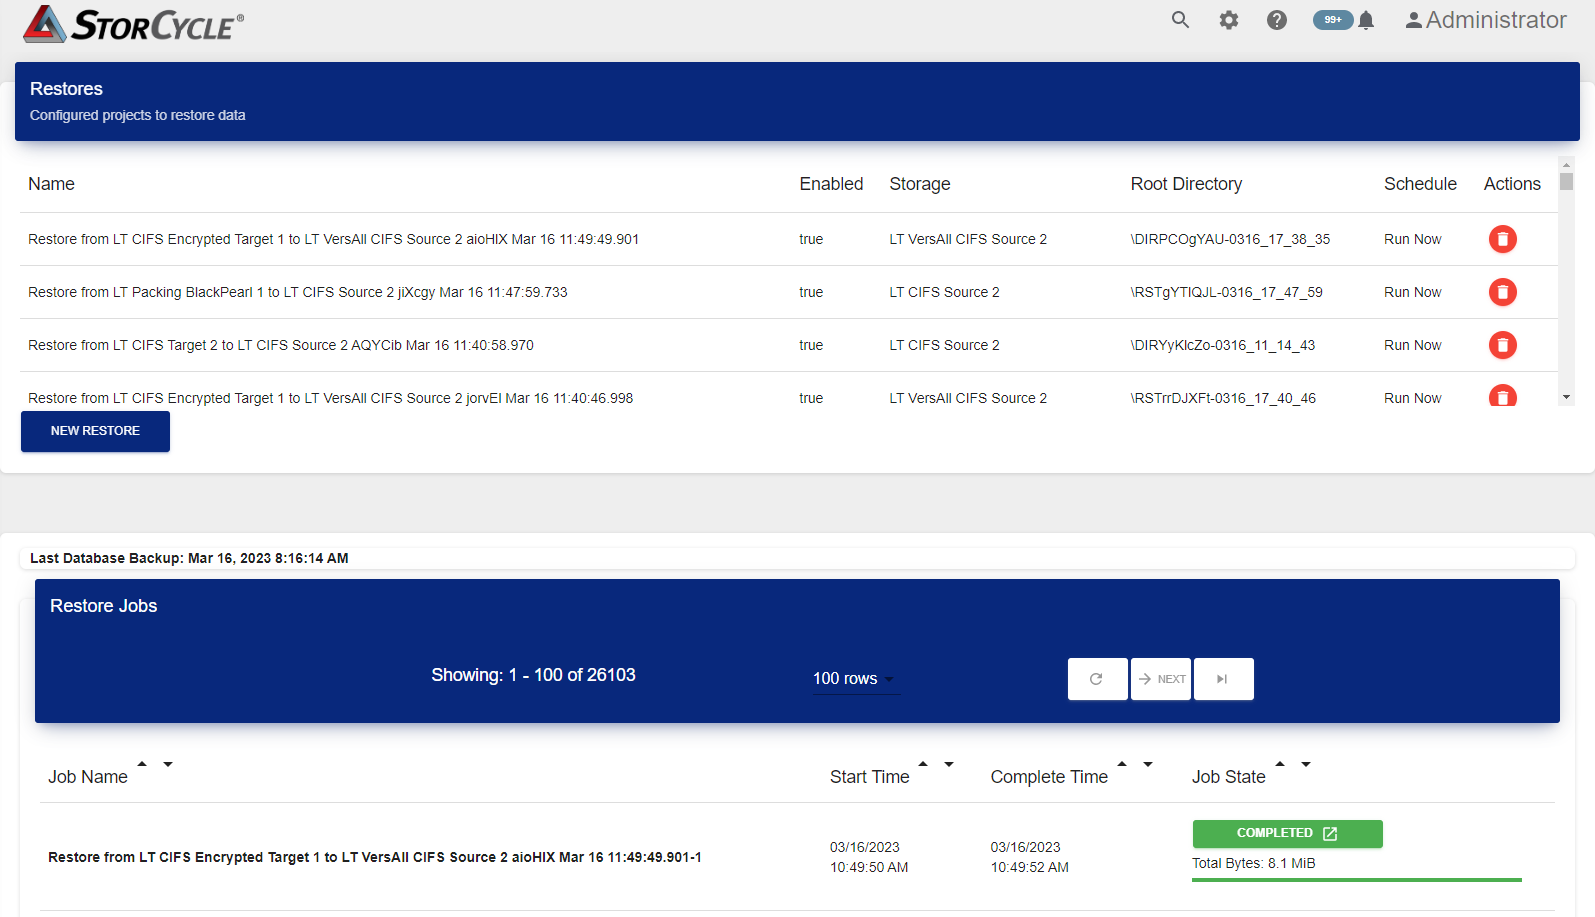Run Now for the jiXcgy restore

[x=1412, y=292]
